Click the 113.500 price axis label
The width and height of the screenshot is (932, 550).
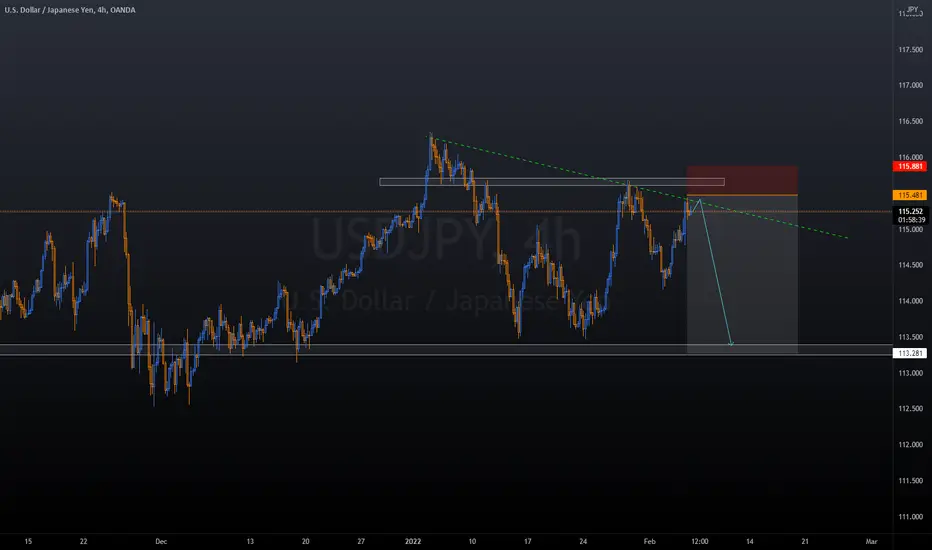pos(910,337)
